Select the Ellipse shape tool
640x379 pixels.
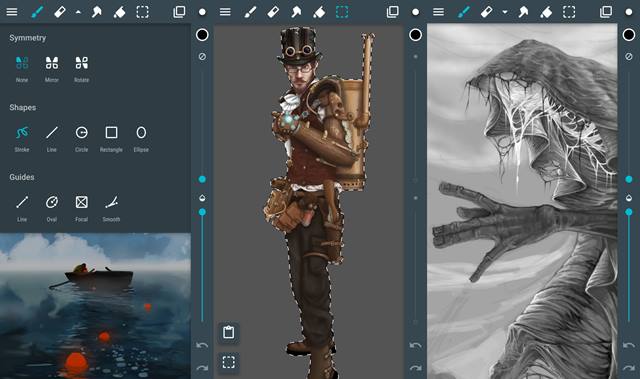141,139
